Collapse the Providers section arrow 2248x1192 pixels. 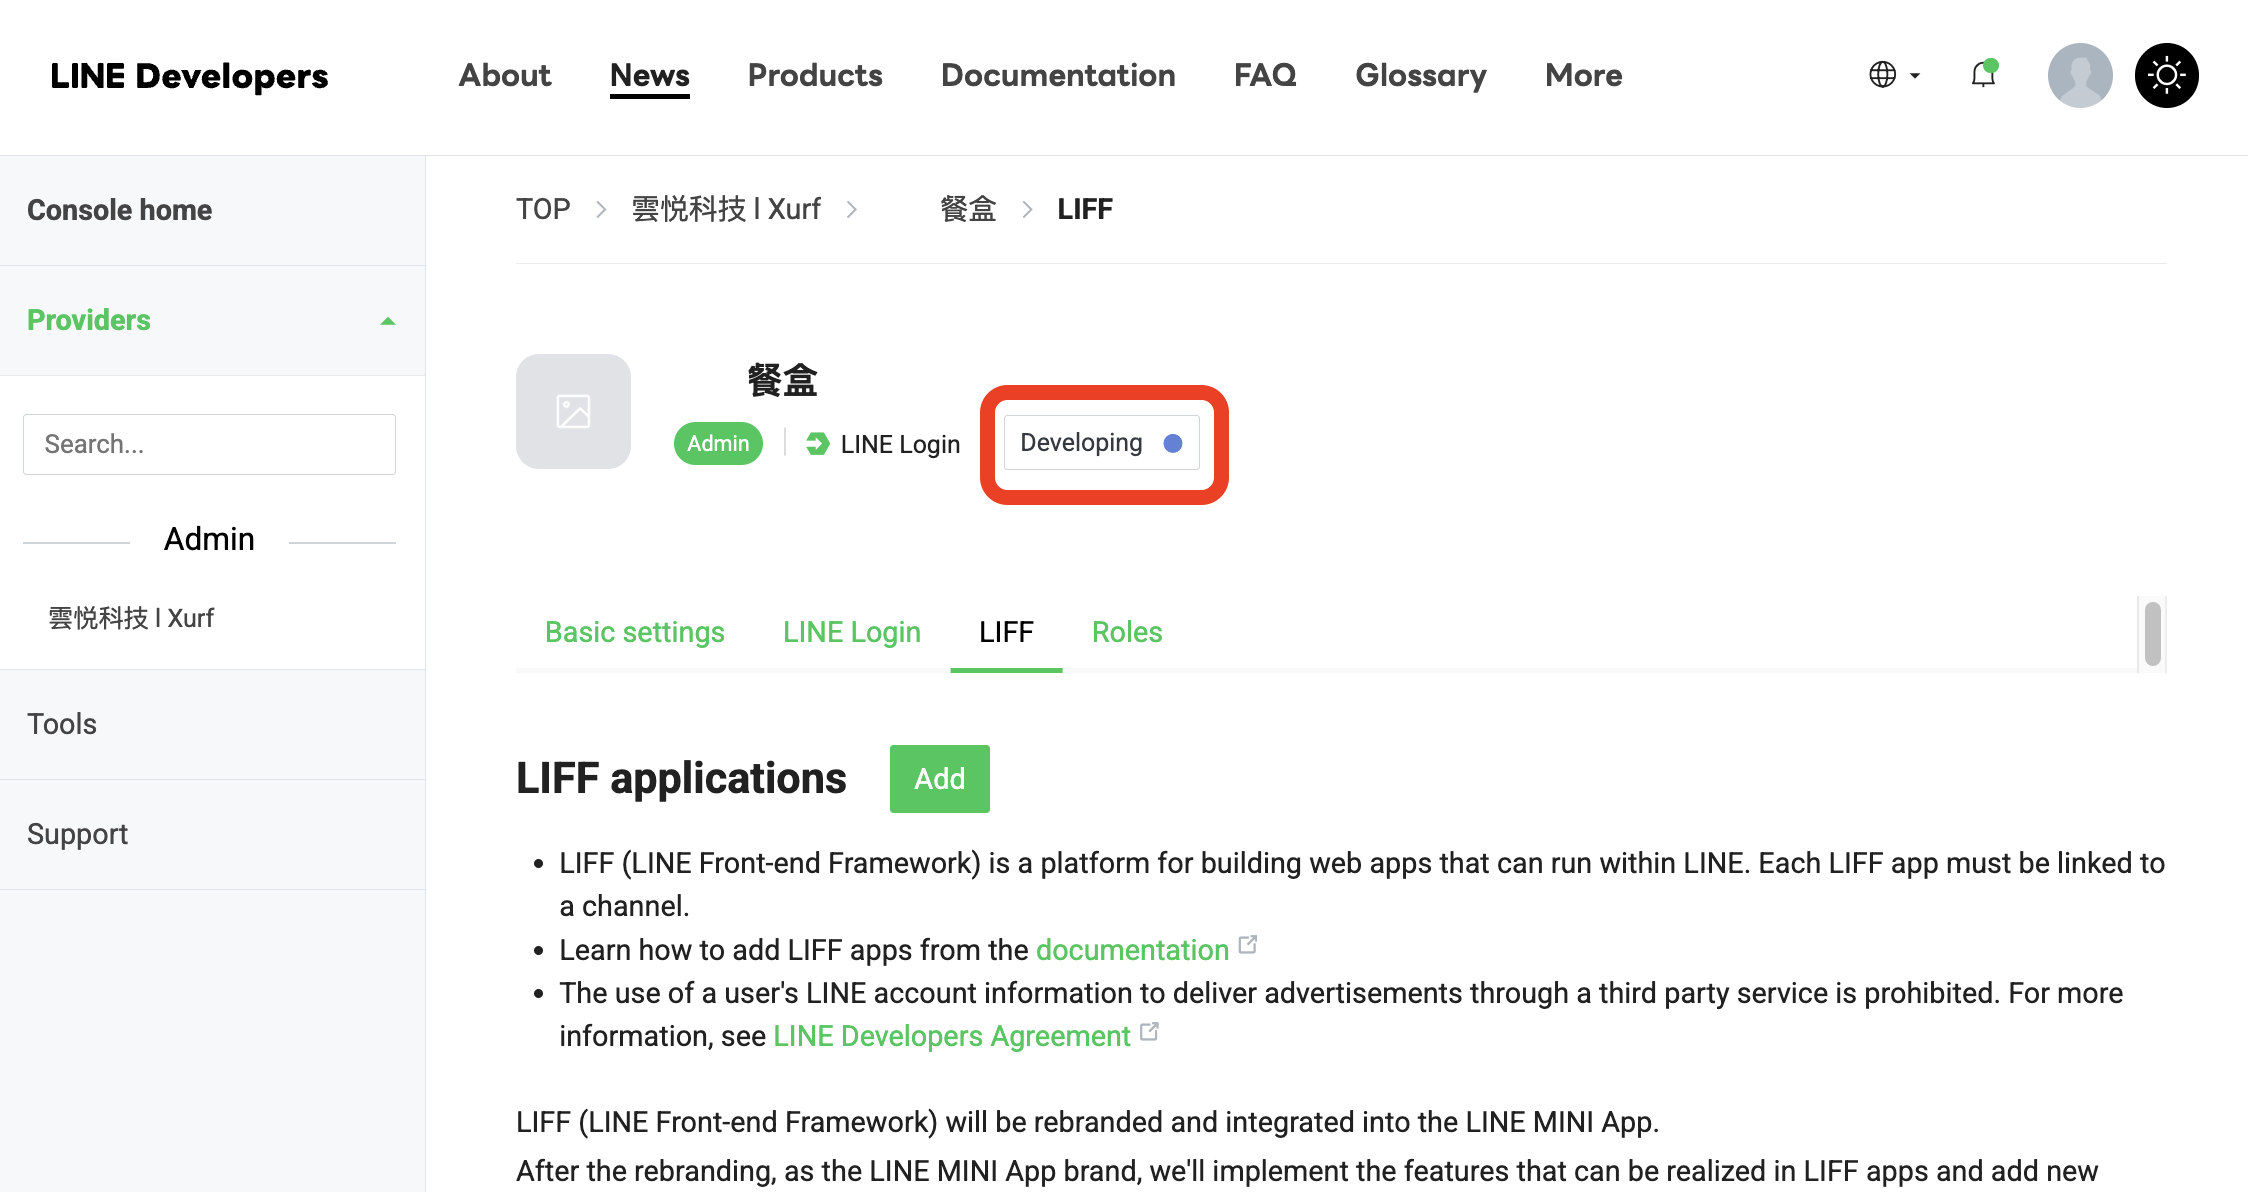point(388,321)
